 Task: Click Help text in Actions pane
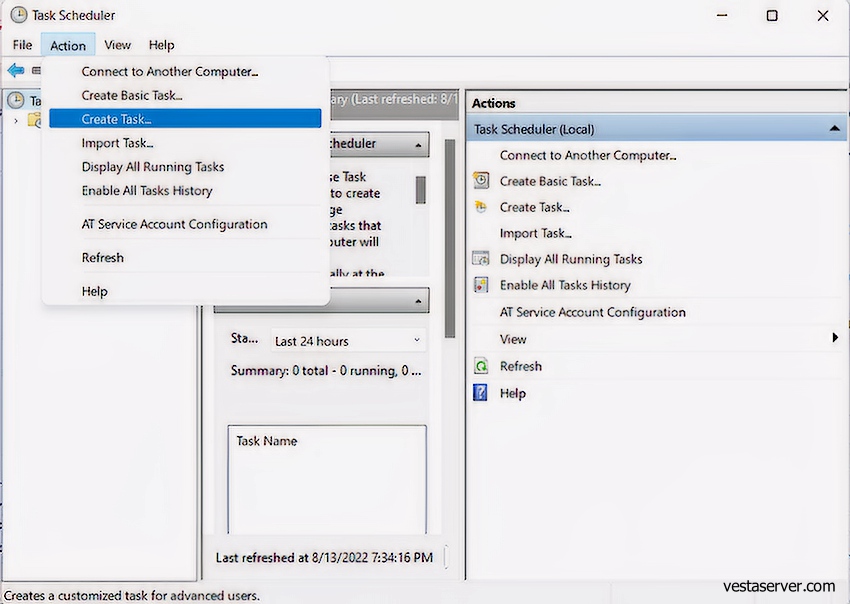[512, 393]
